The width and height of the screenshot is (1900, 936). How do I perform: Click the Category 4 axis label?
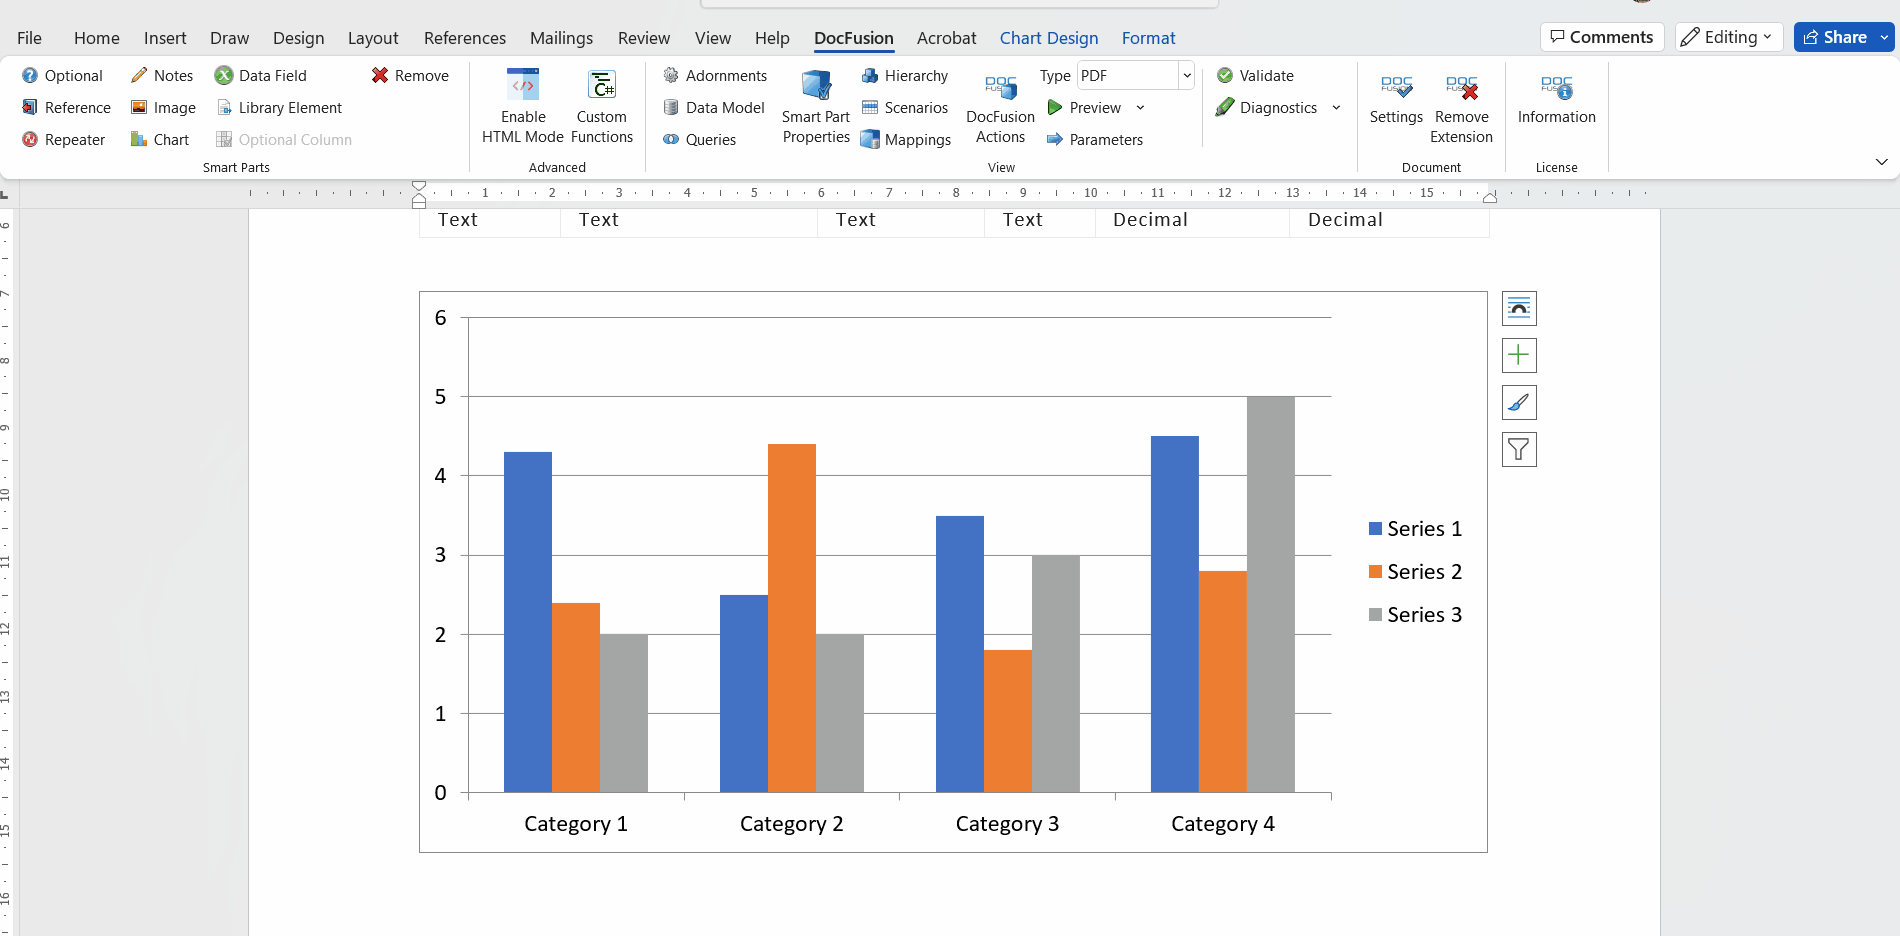pos(1223,824)
